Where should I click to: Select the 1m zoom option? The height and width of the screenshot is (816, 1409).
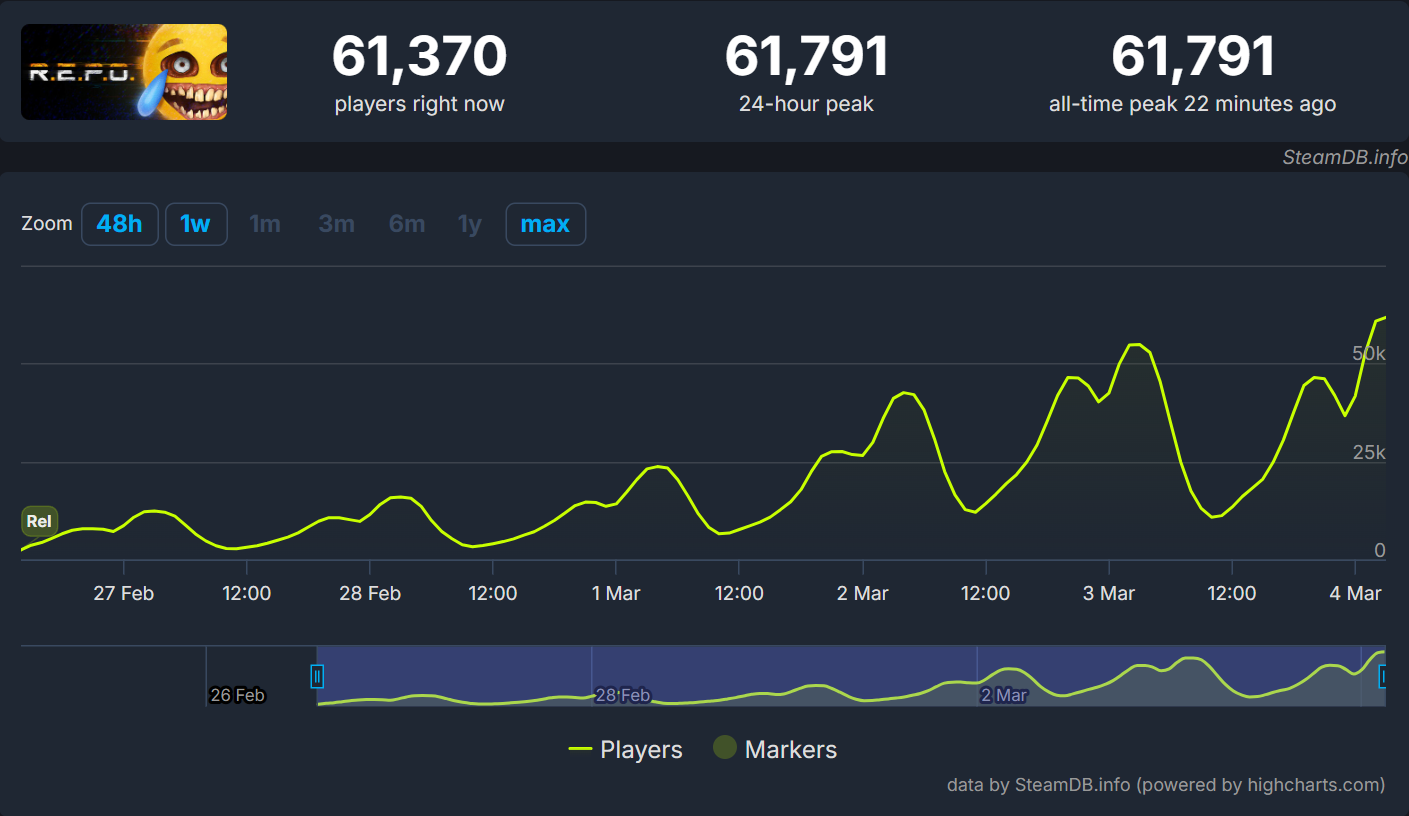(264, 224)
